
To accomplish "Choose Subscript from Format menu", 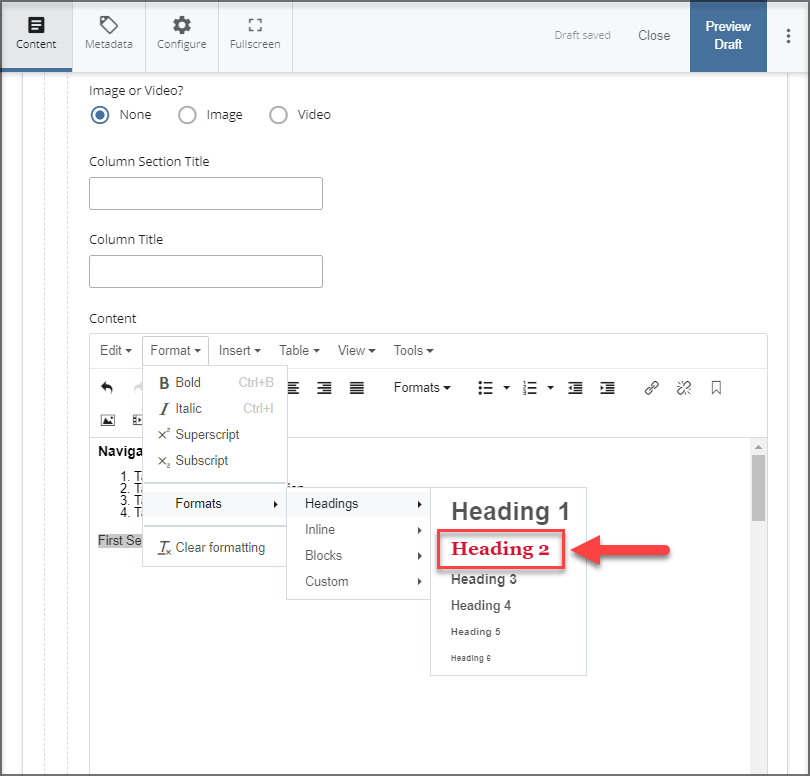I will 215,460.
